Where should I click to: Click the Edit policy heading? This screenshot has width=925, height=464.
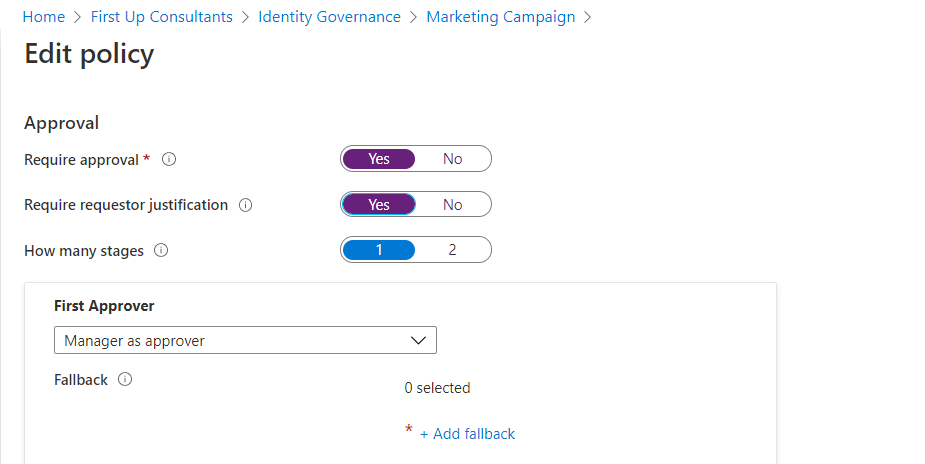[89, 53]
